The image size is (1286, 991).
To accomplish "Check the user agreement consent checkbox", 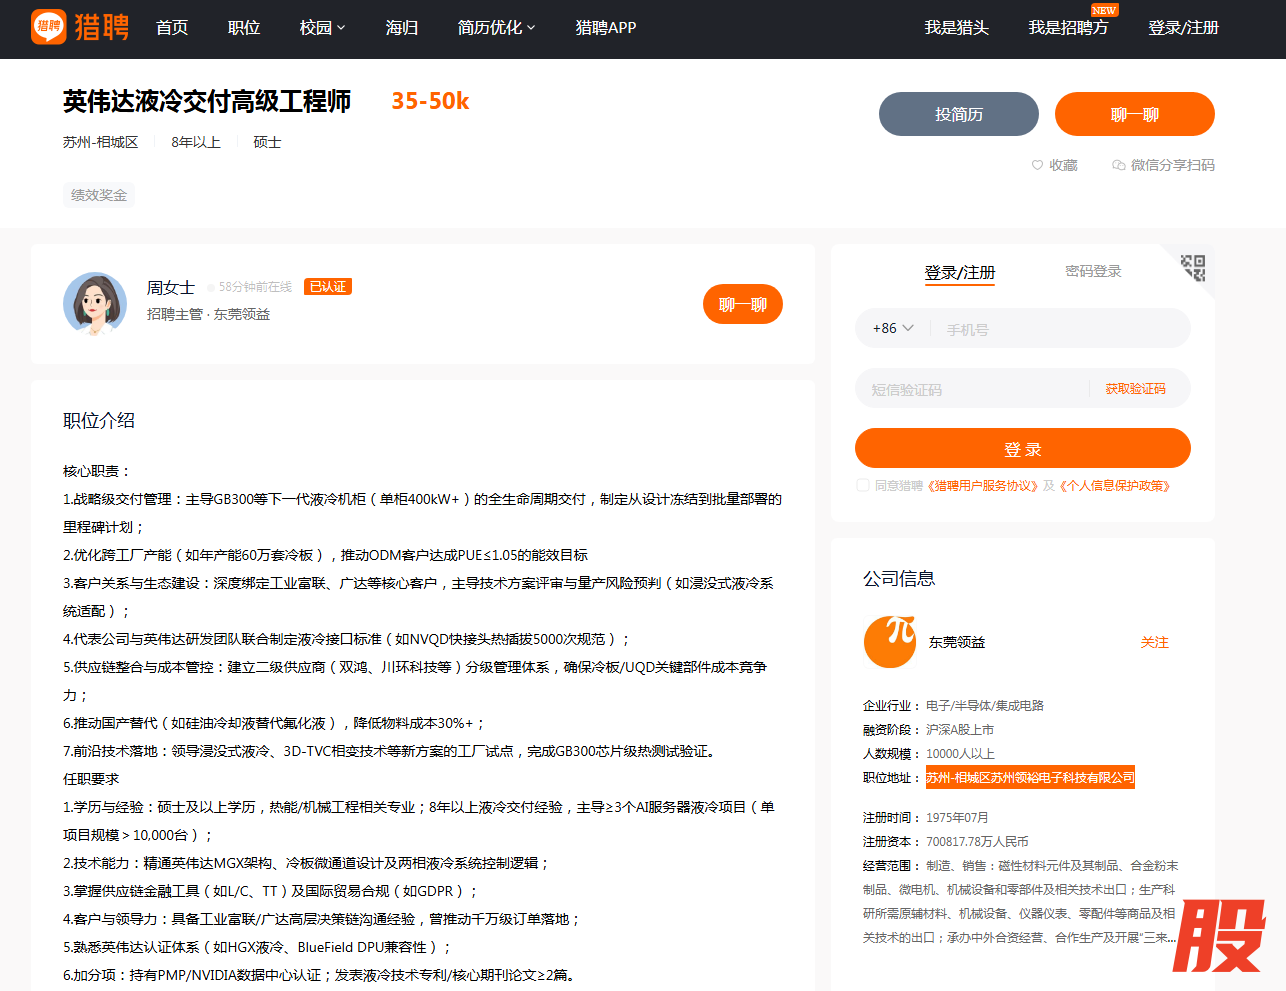I will (862, 486).
